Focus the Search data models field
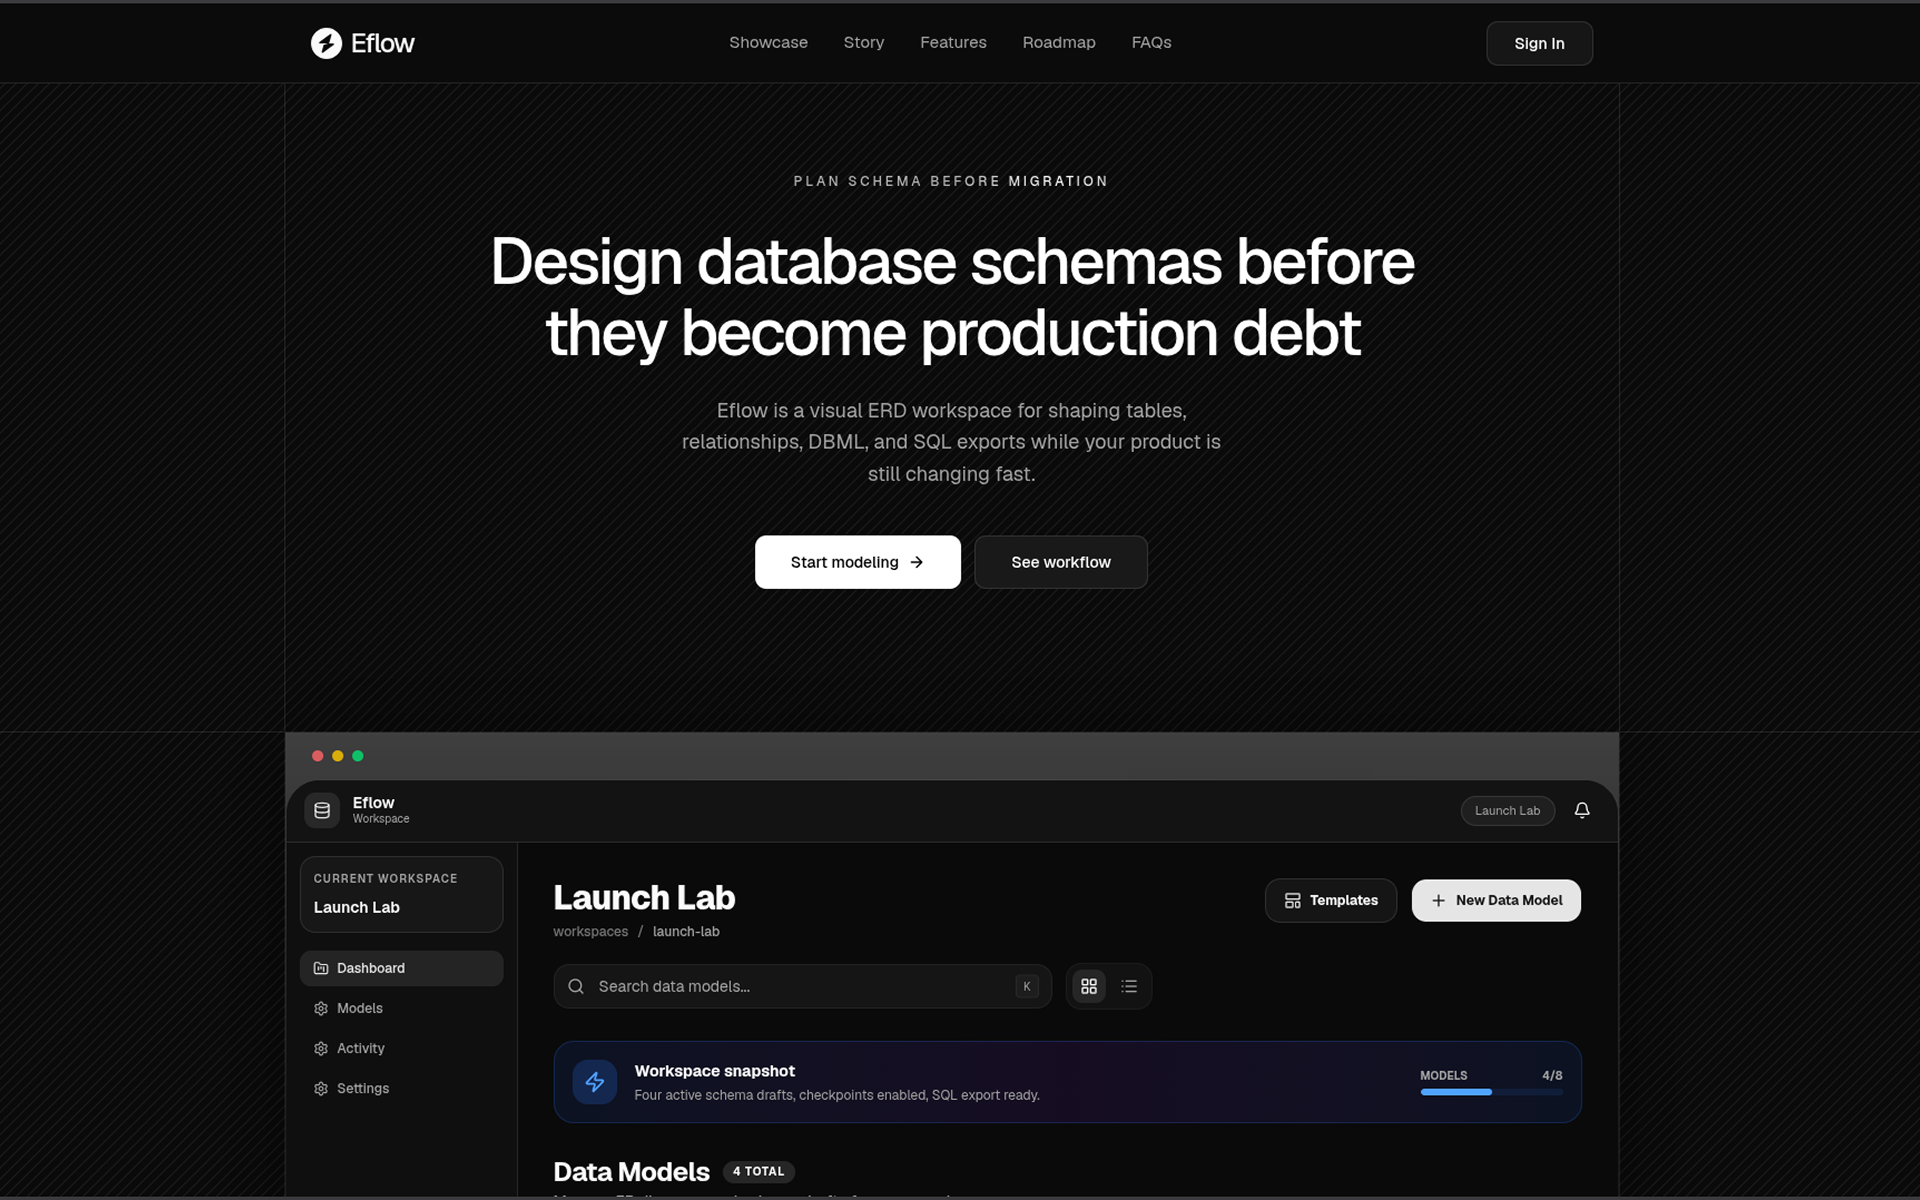The image size is (1920, 1200). 802,986
